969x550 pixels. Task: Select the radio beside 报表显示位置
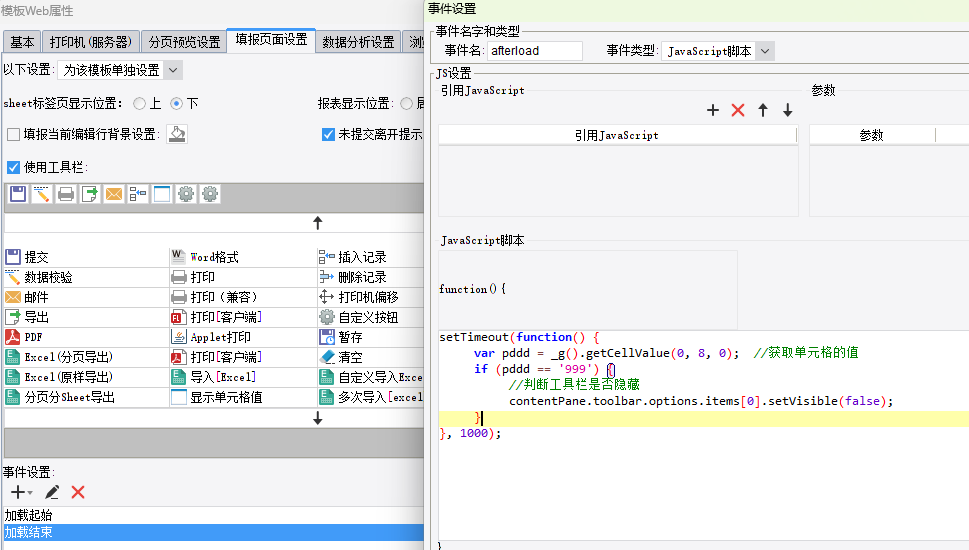(407, 103)
